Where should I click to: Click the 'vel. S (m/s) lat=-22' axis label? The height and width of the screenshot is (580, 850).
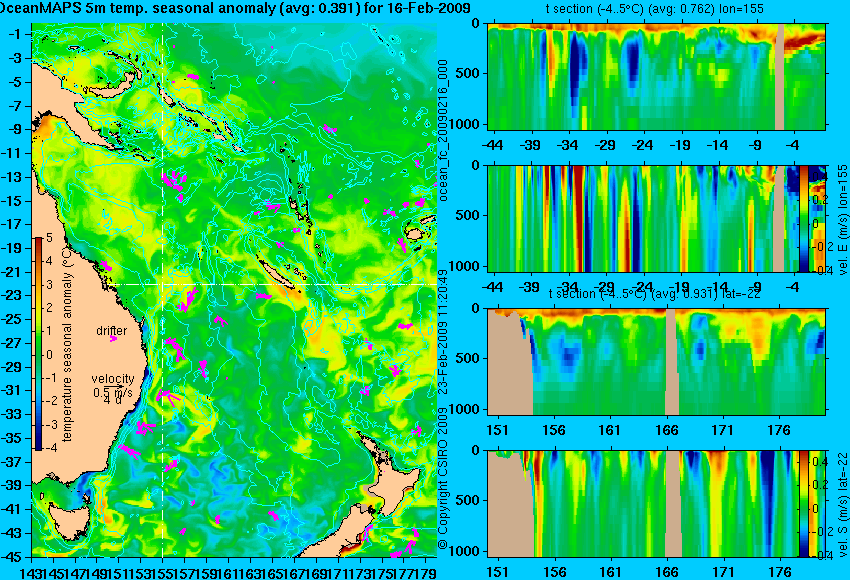pos(842,504)
